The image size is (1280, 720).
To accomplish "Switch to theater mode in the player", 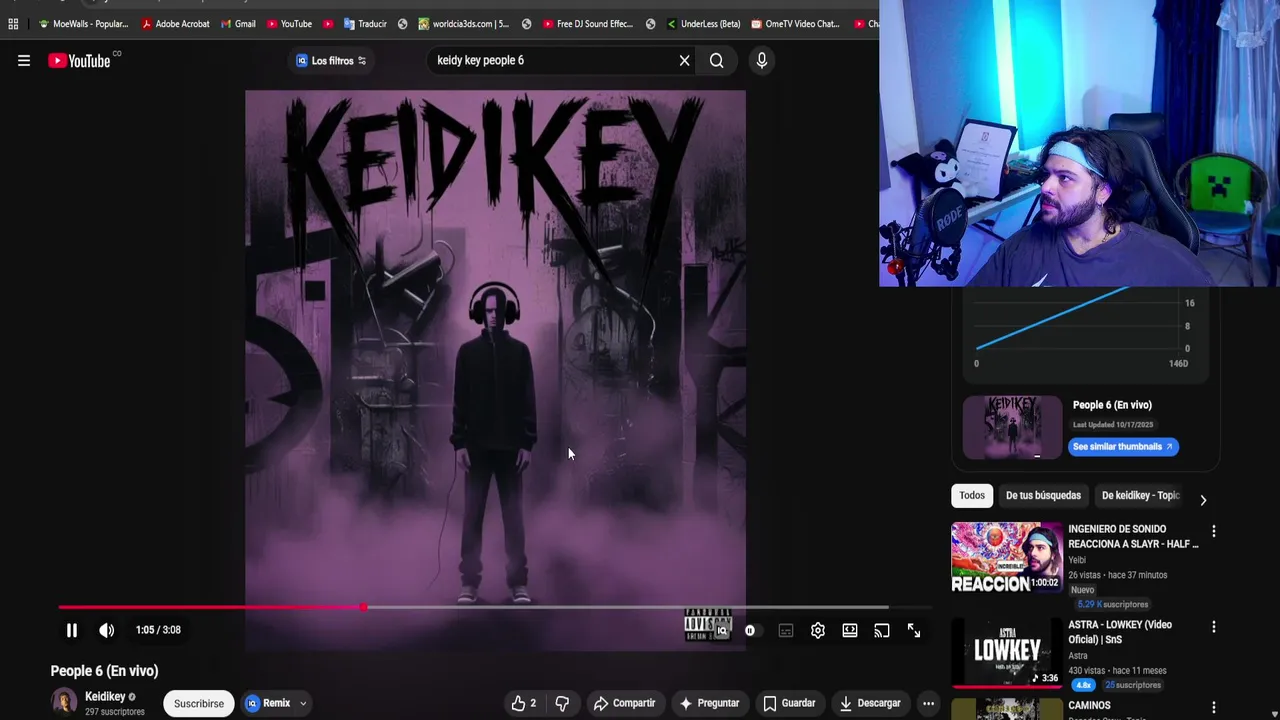I will pyautogui.click(x=850, y=630).
